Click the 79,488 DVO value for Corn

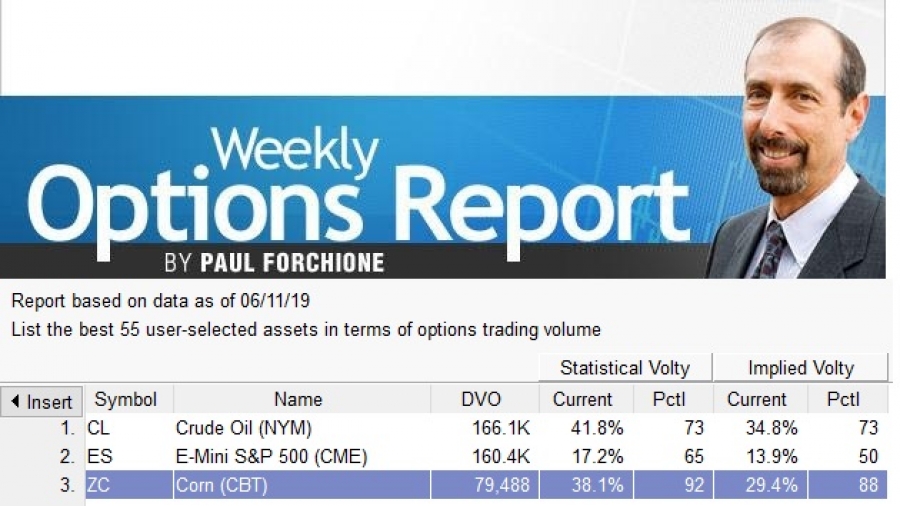coord(501,485)
